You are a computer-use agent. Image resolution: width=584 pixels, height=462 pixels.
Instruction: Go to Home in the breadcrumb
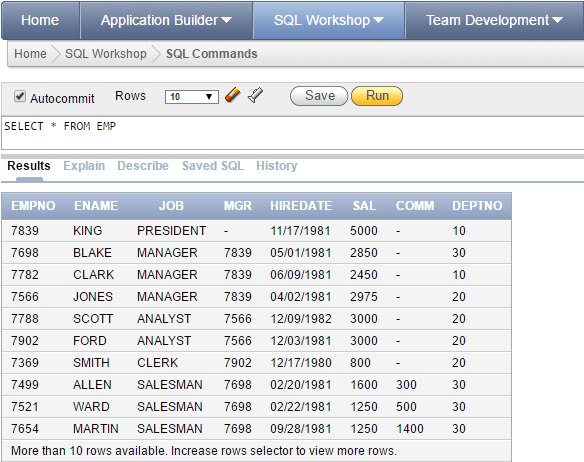(30, 54)
